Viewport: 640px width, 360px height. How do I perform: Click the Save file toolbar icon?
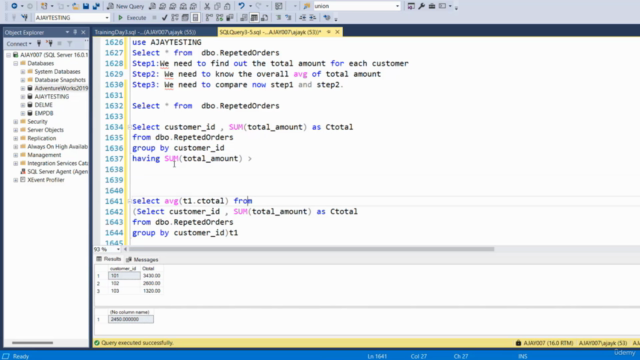coord(86,6)
